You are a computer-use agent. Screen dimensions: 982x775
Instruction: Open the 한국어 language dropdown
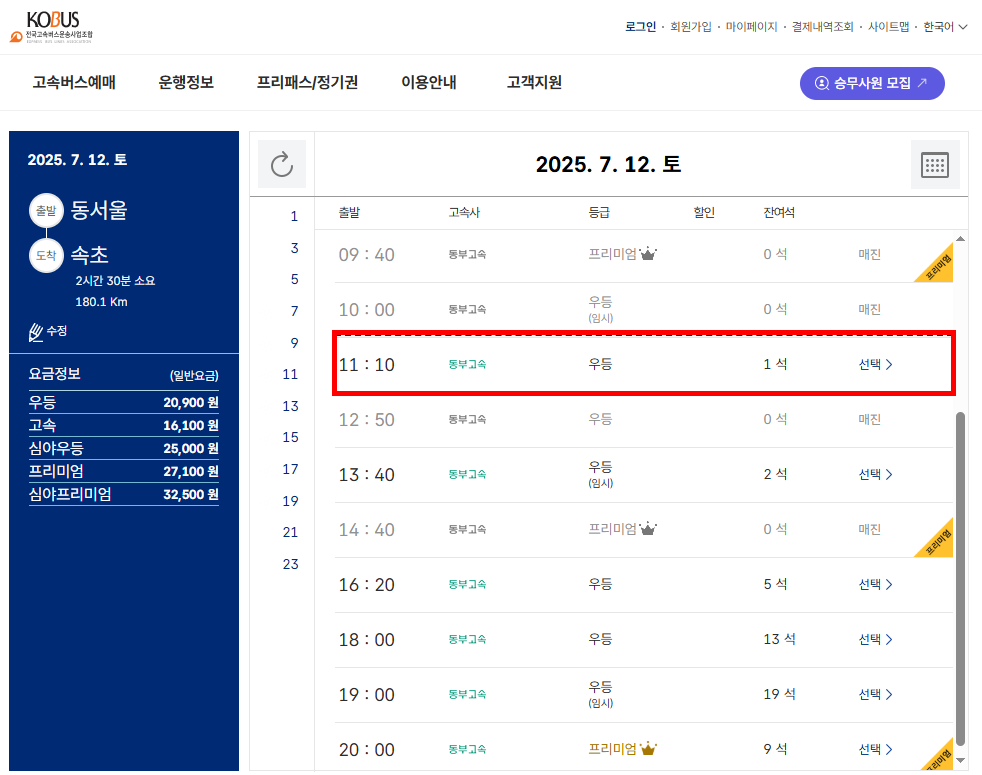click(x=945, y=26)
